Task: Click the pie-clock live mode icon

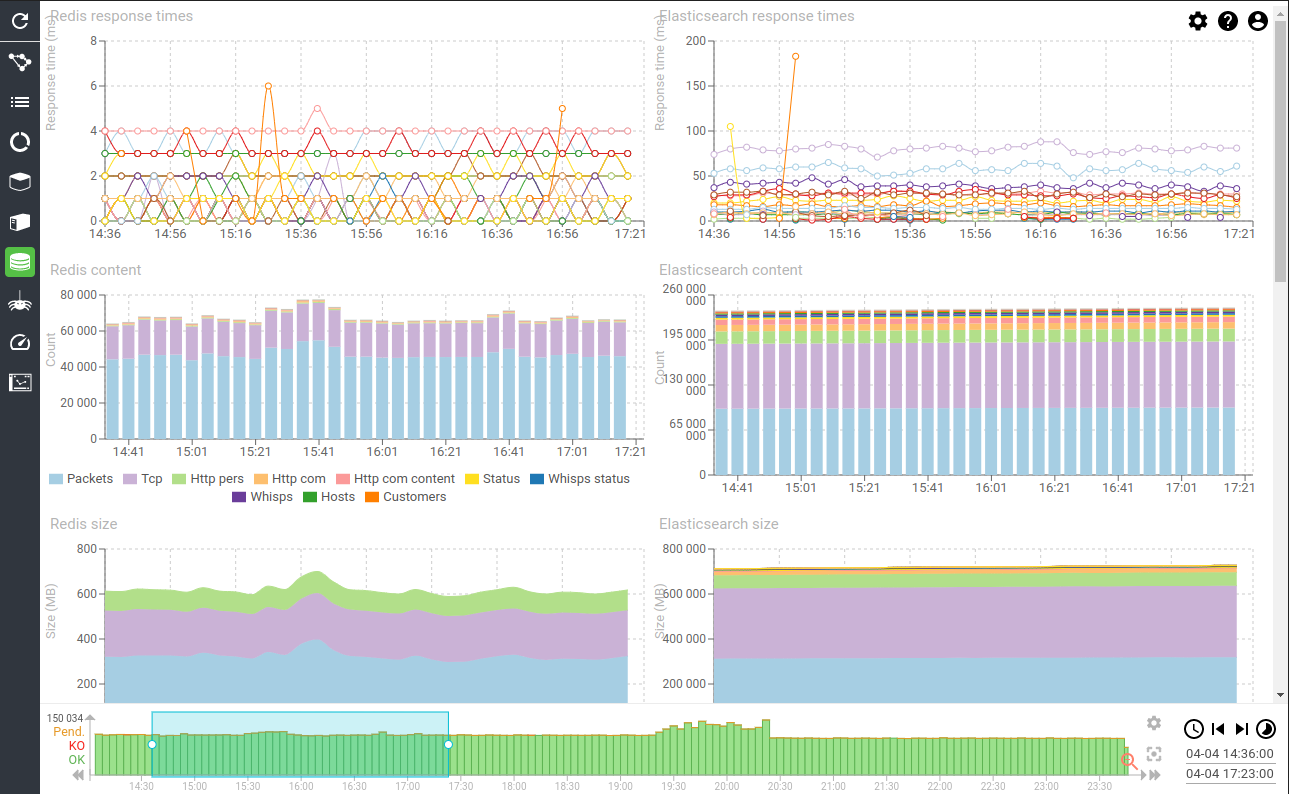Action: [x=1266, y=729]
